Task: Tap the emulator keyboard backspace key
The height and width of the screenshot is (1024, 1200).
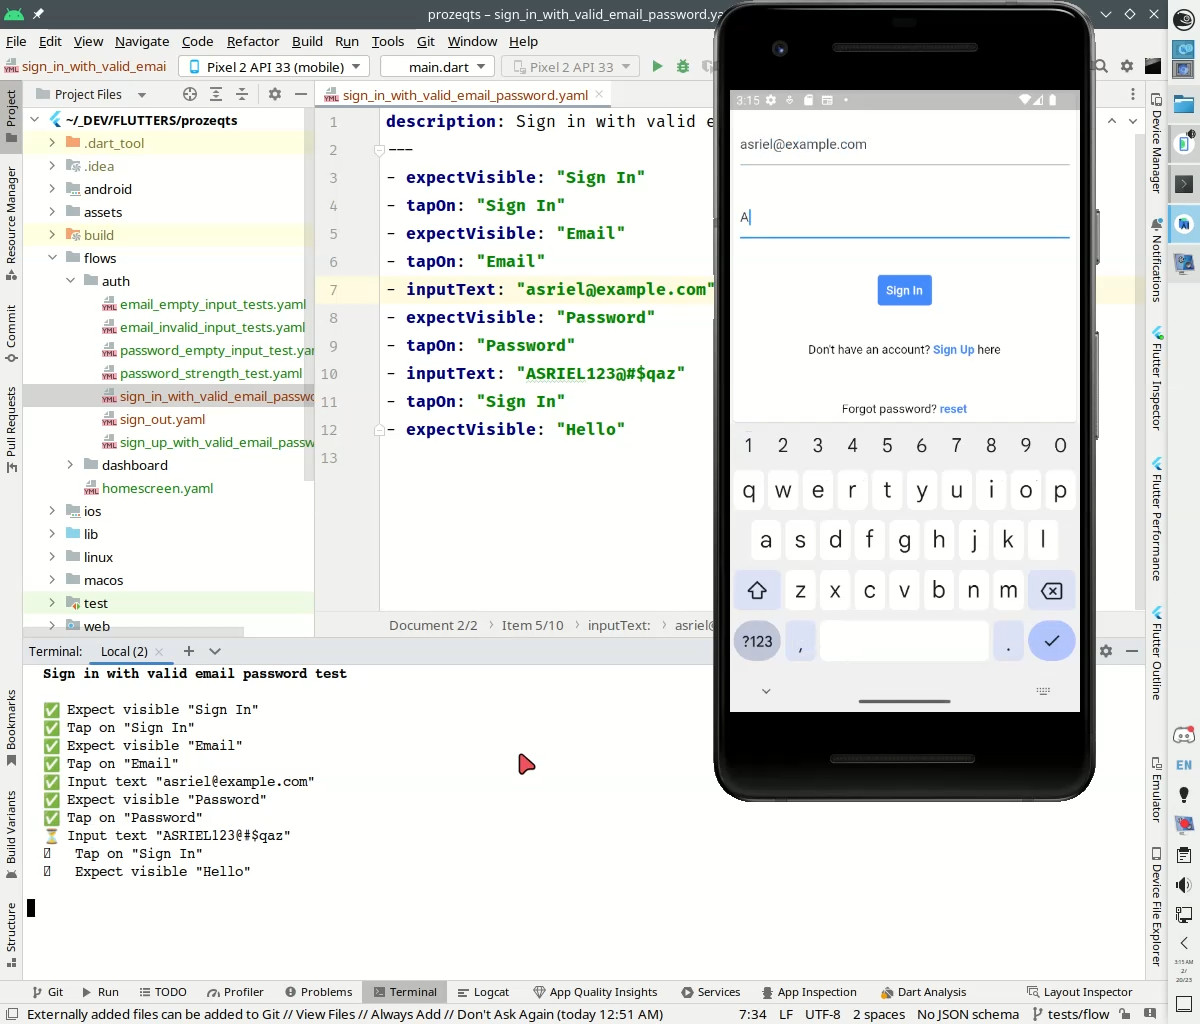Action: click(1052, 591)
